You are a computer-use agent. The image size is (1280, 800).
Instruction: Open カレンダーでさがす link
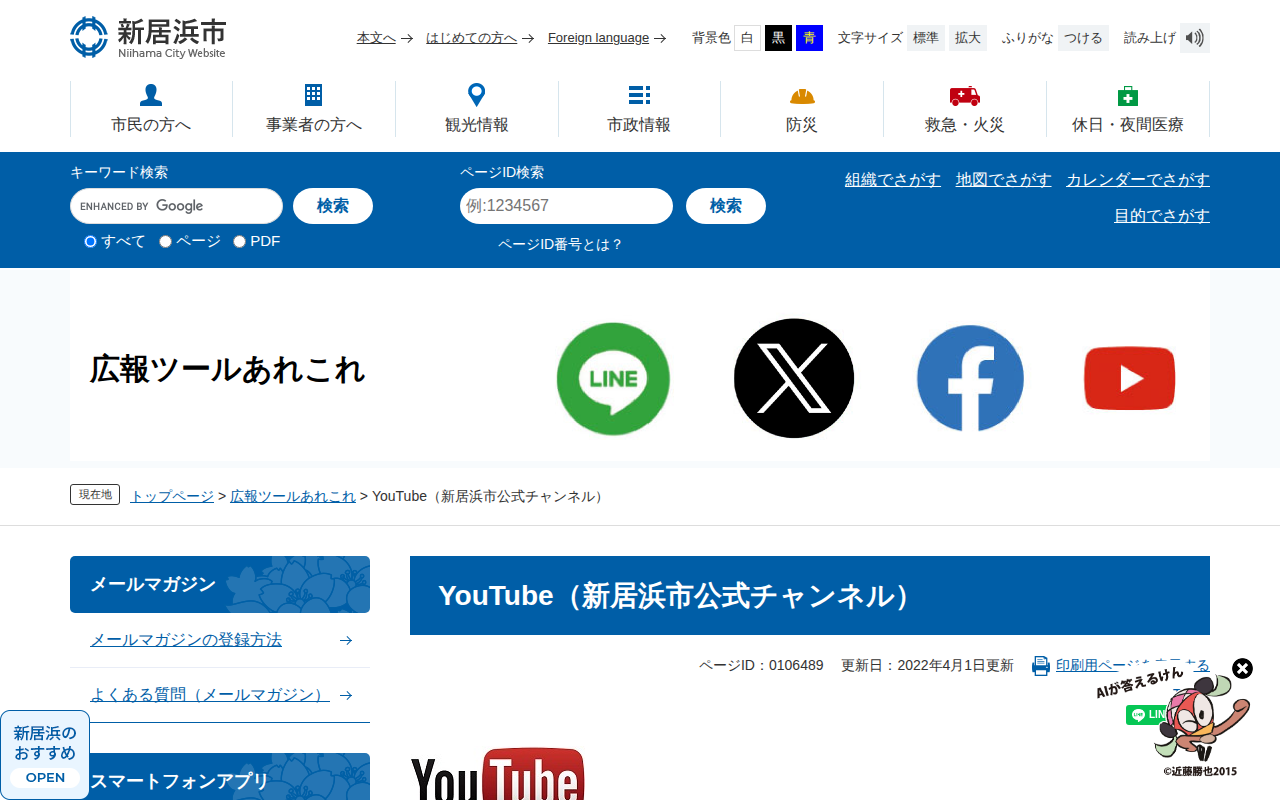[1138, 180]
